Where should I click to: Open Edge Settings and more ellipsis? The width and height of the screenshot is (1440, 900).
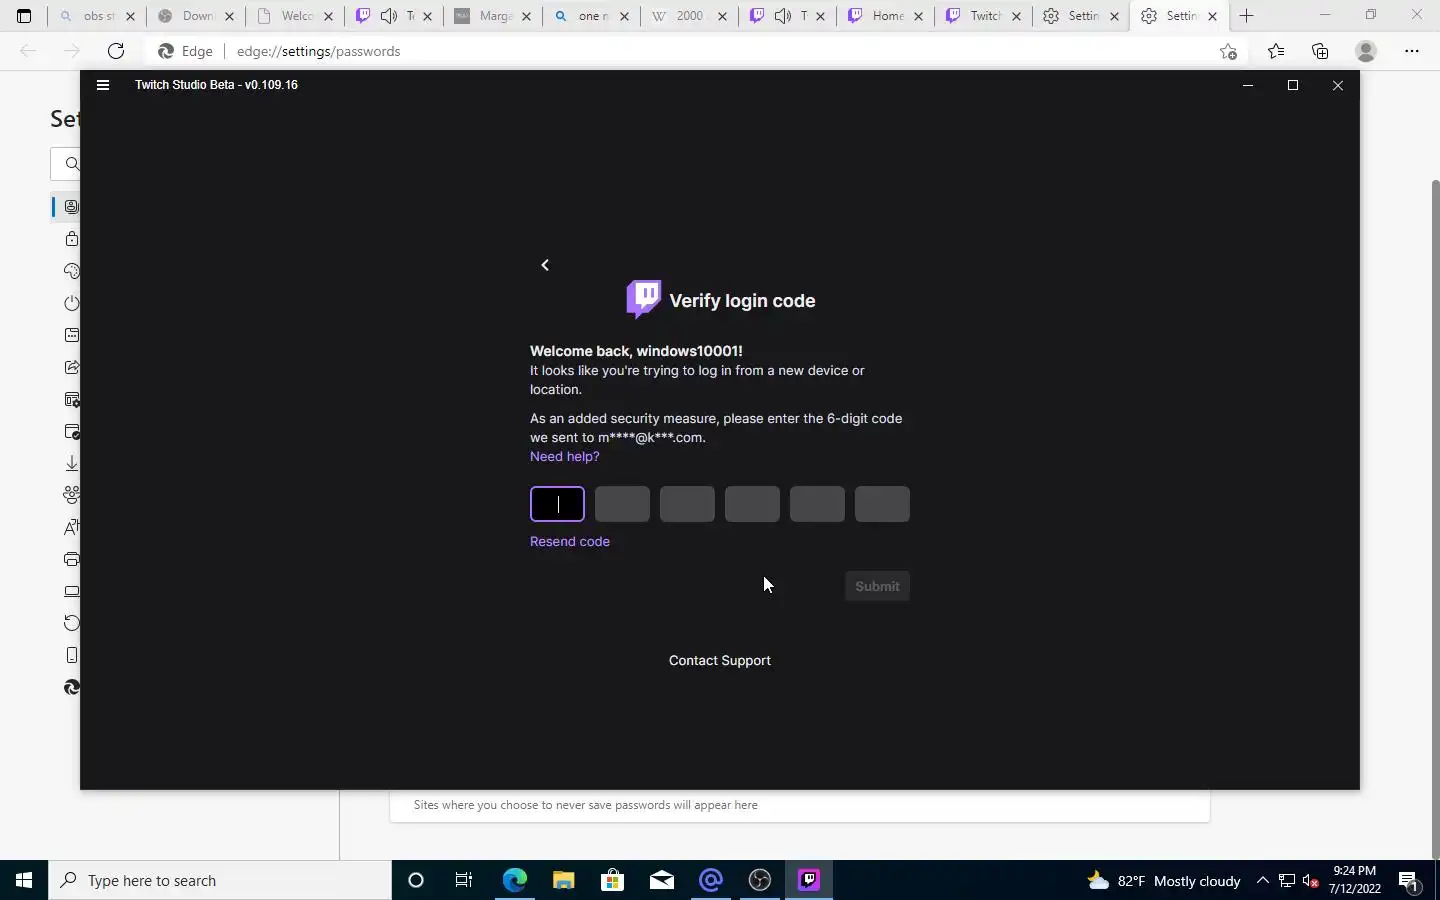tap(1412, 51)
